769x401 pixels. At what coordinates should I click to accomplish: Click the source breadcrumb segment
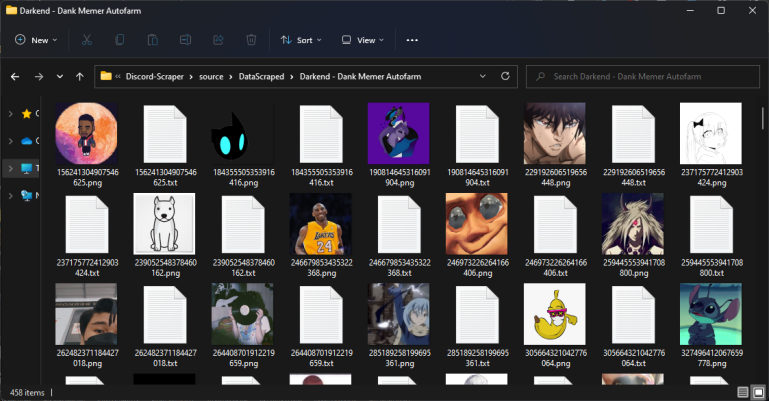[x=211, y=76]
